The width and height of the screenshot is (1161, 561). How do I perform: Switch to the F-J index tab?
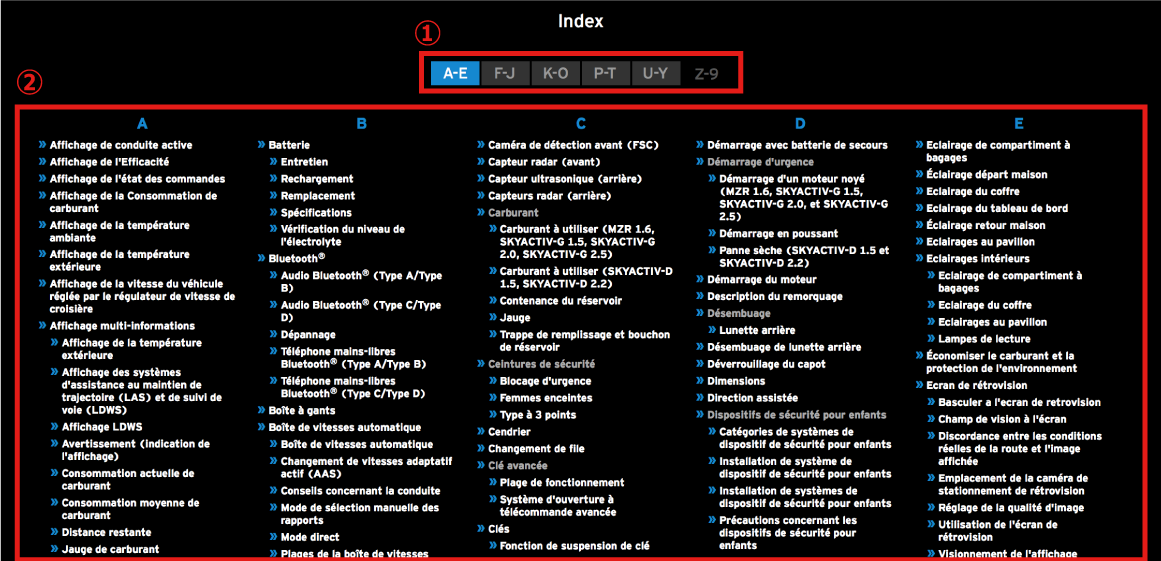pyautogui.click(x=505, y=73)
